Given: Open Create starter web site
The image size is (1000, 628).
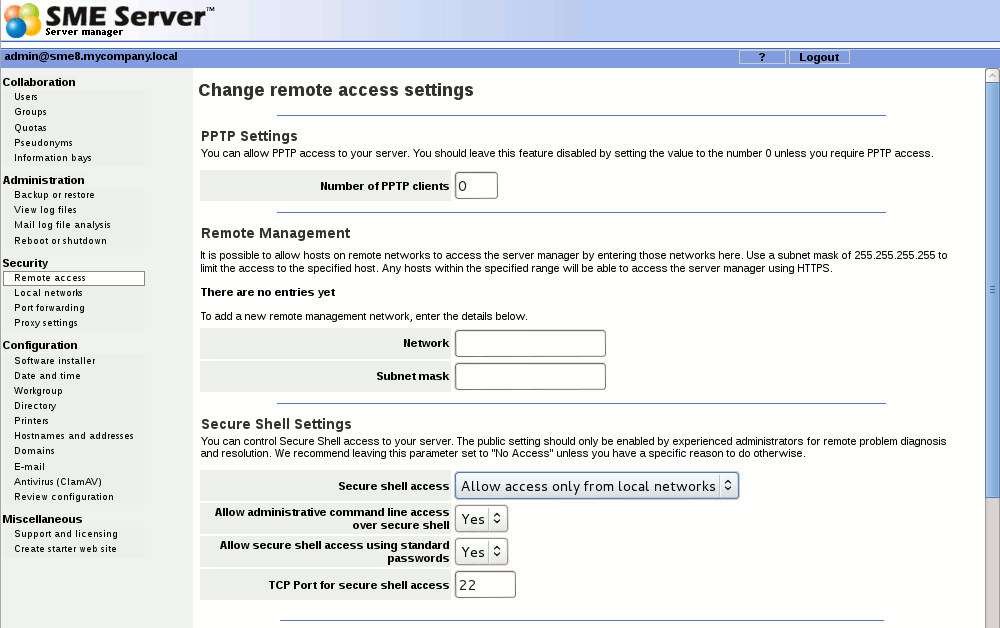Looking at the screenshot, I should (x=65, y=549).
